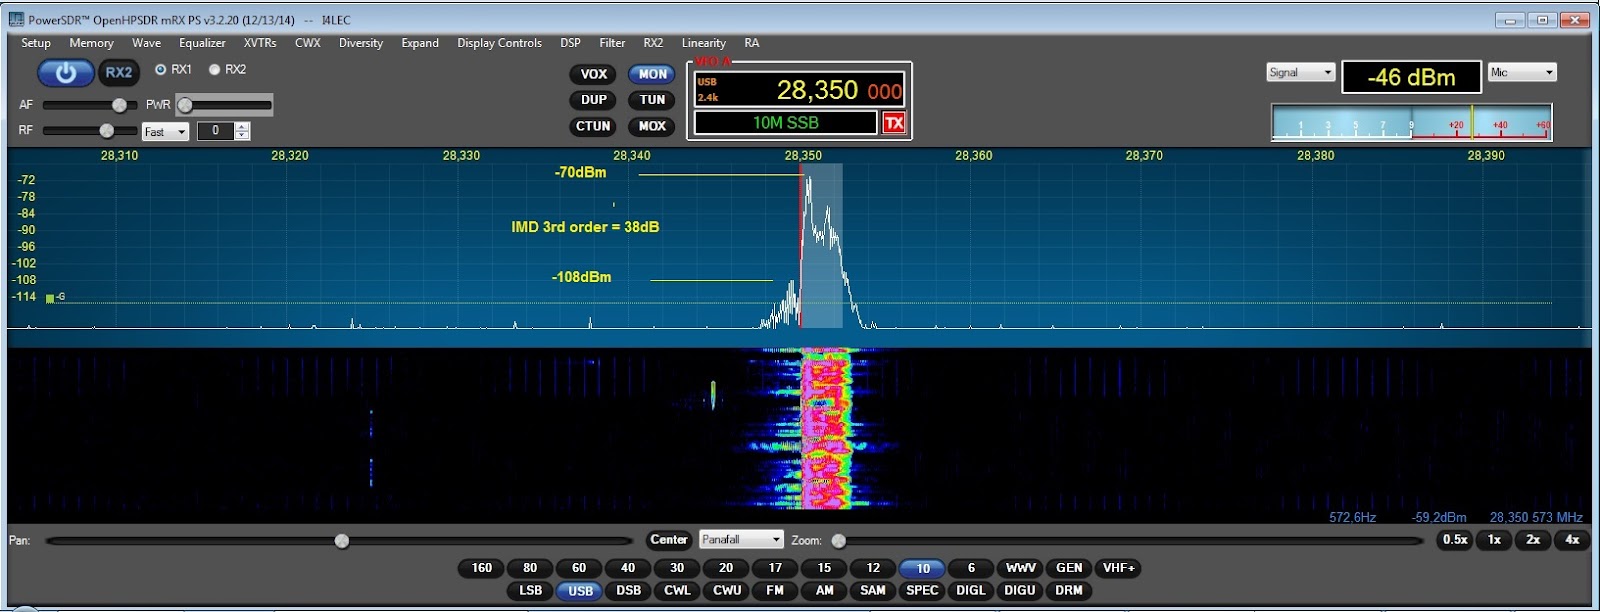The height and width of the screenshot is (612, 1600).
Task: Click the green AGC-G gain marker
Action: (50, 298)
